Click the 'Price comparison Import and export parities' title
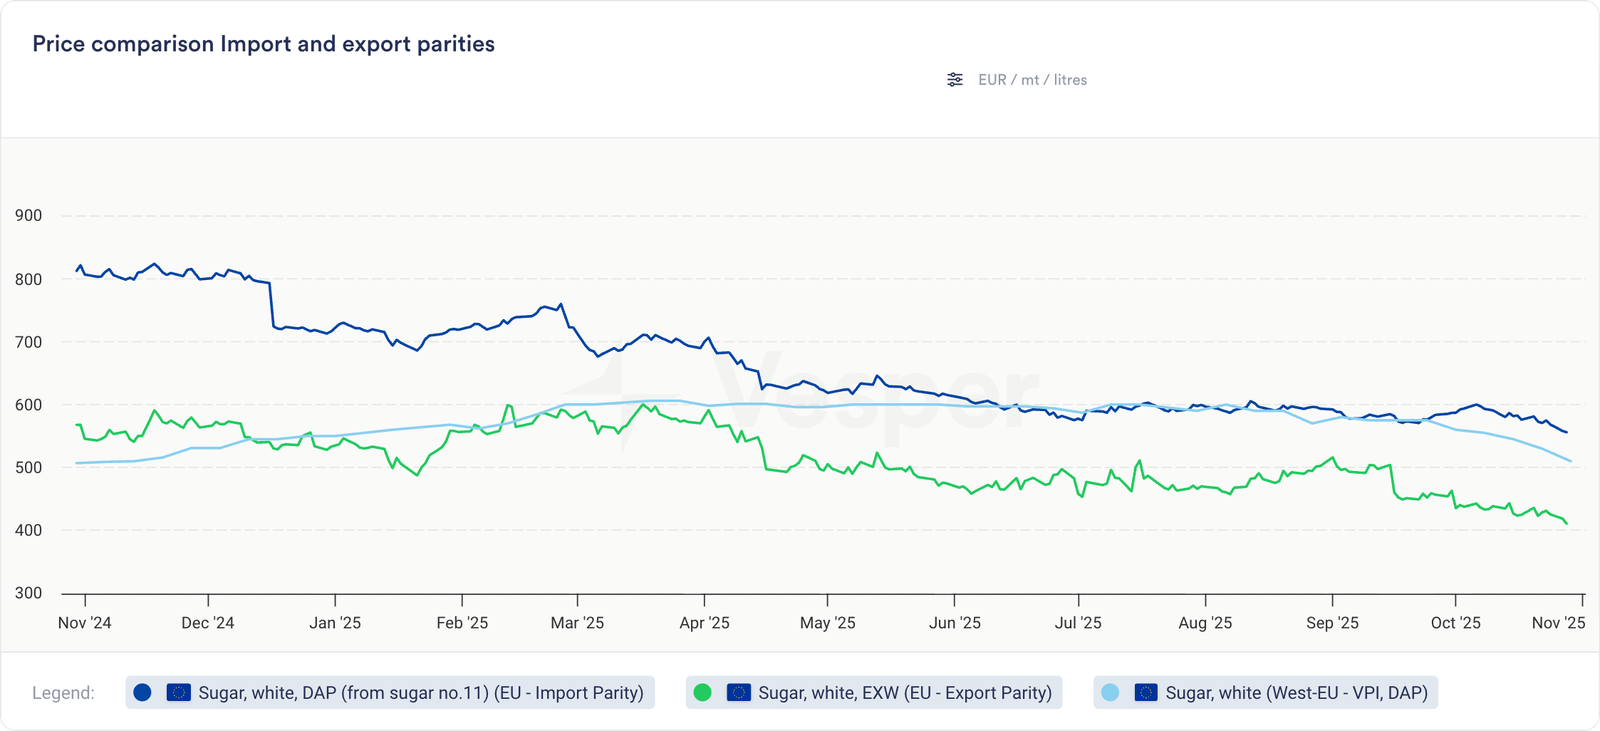This screenshot has height=731, width=1600. (x=263, y=44)
